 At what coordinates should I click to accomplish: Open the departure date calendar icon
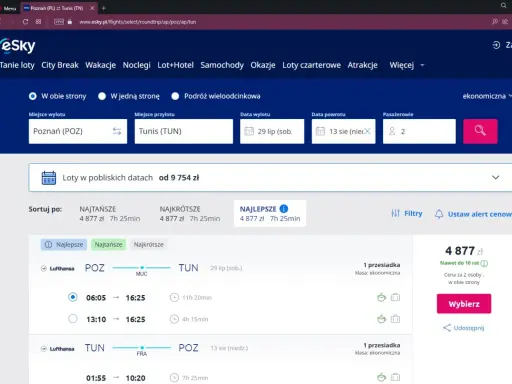pyautogui.click(x=249, y=131)
